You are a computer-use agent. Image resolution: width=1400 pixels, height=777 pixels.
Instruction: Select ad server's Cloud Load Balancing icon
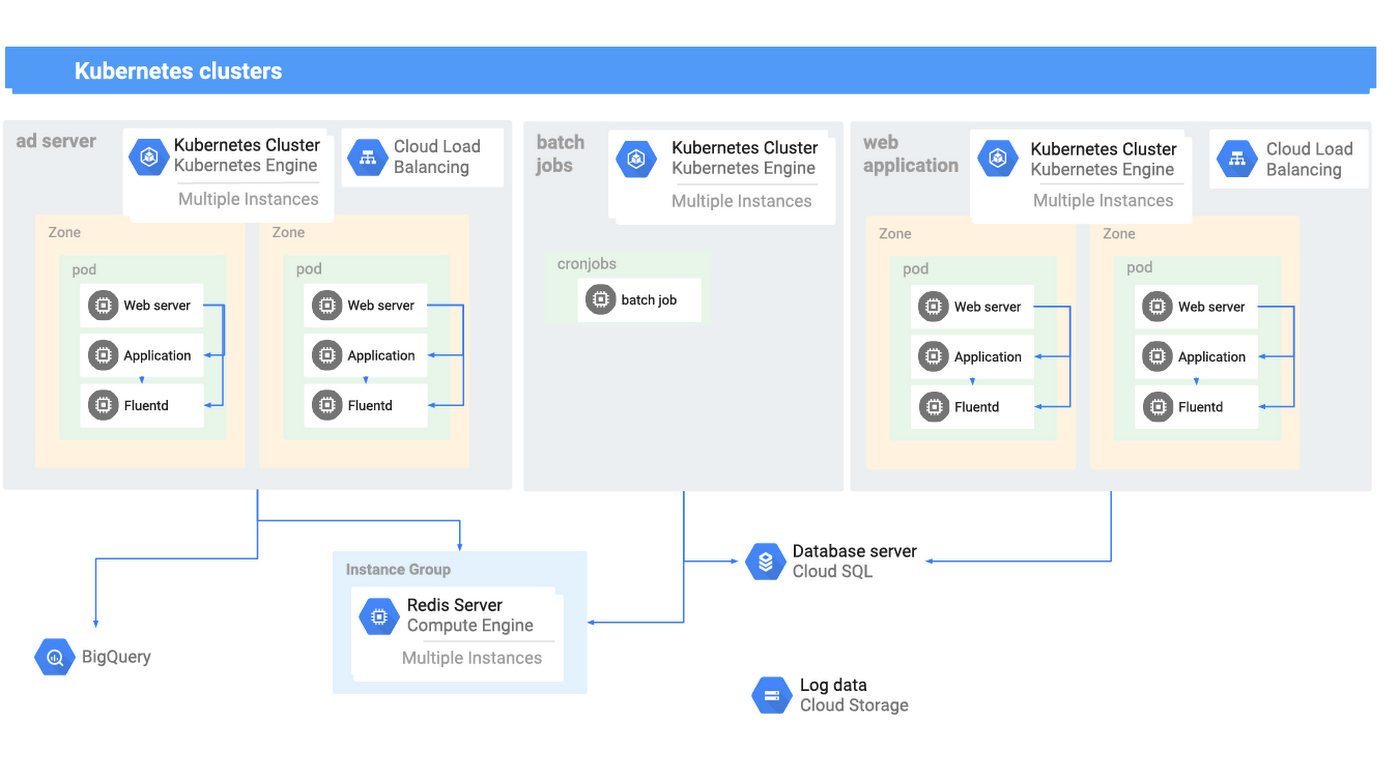pyautogui.click(x=367, y=157)
